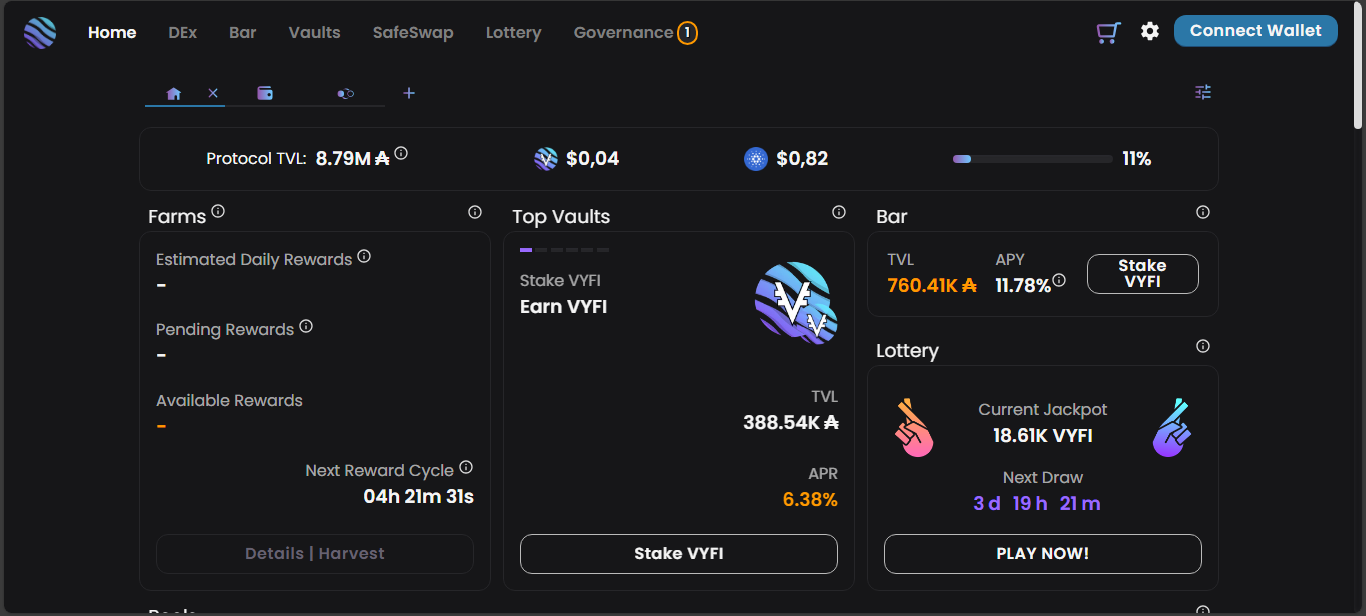Click the page vertical scrollbar
This screenshot has width=1366, height=616.
coord(1358,70)
